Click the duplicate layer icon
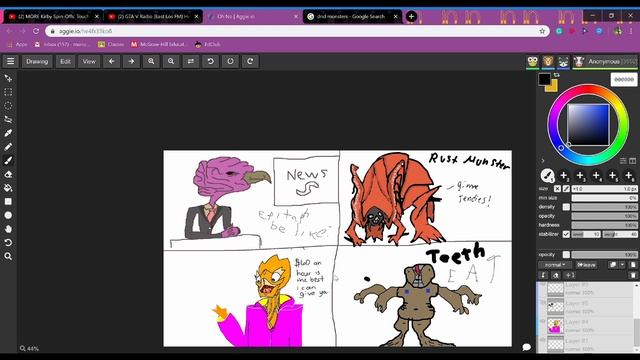640x360 pixels. click(x=613, y=265)
